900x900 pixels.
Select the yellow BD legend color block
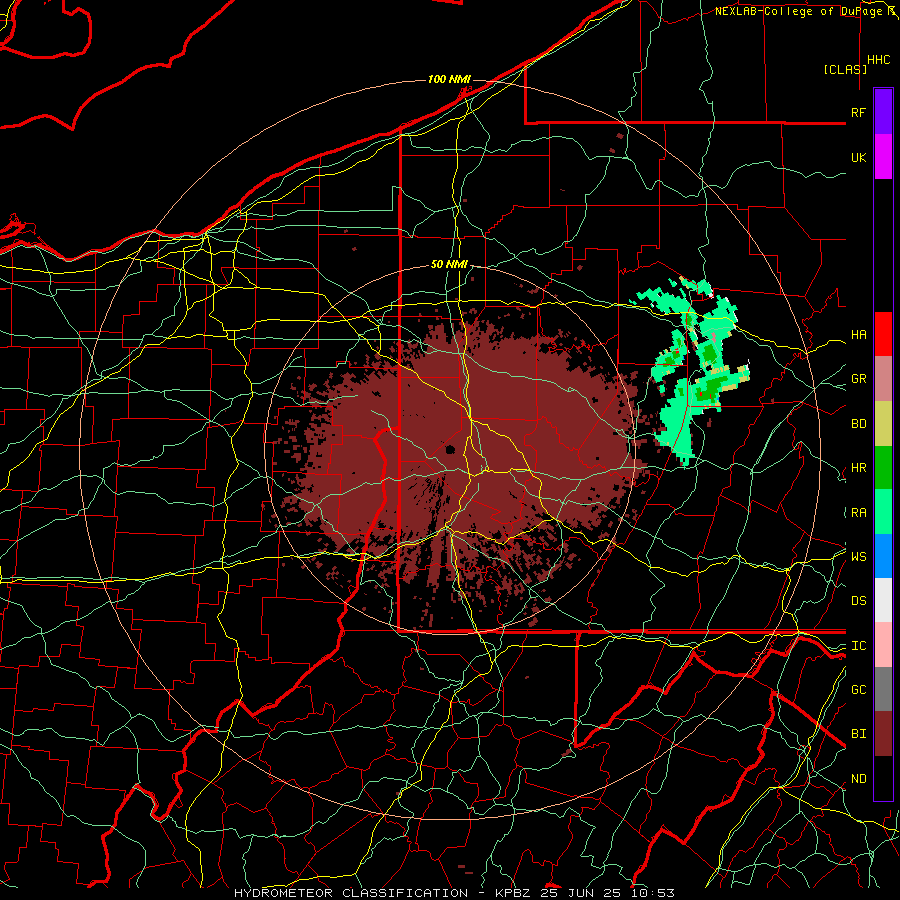(883, 424)
